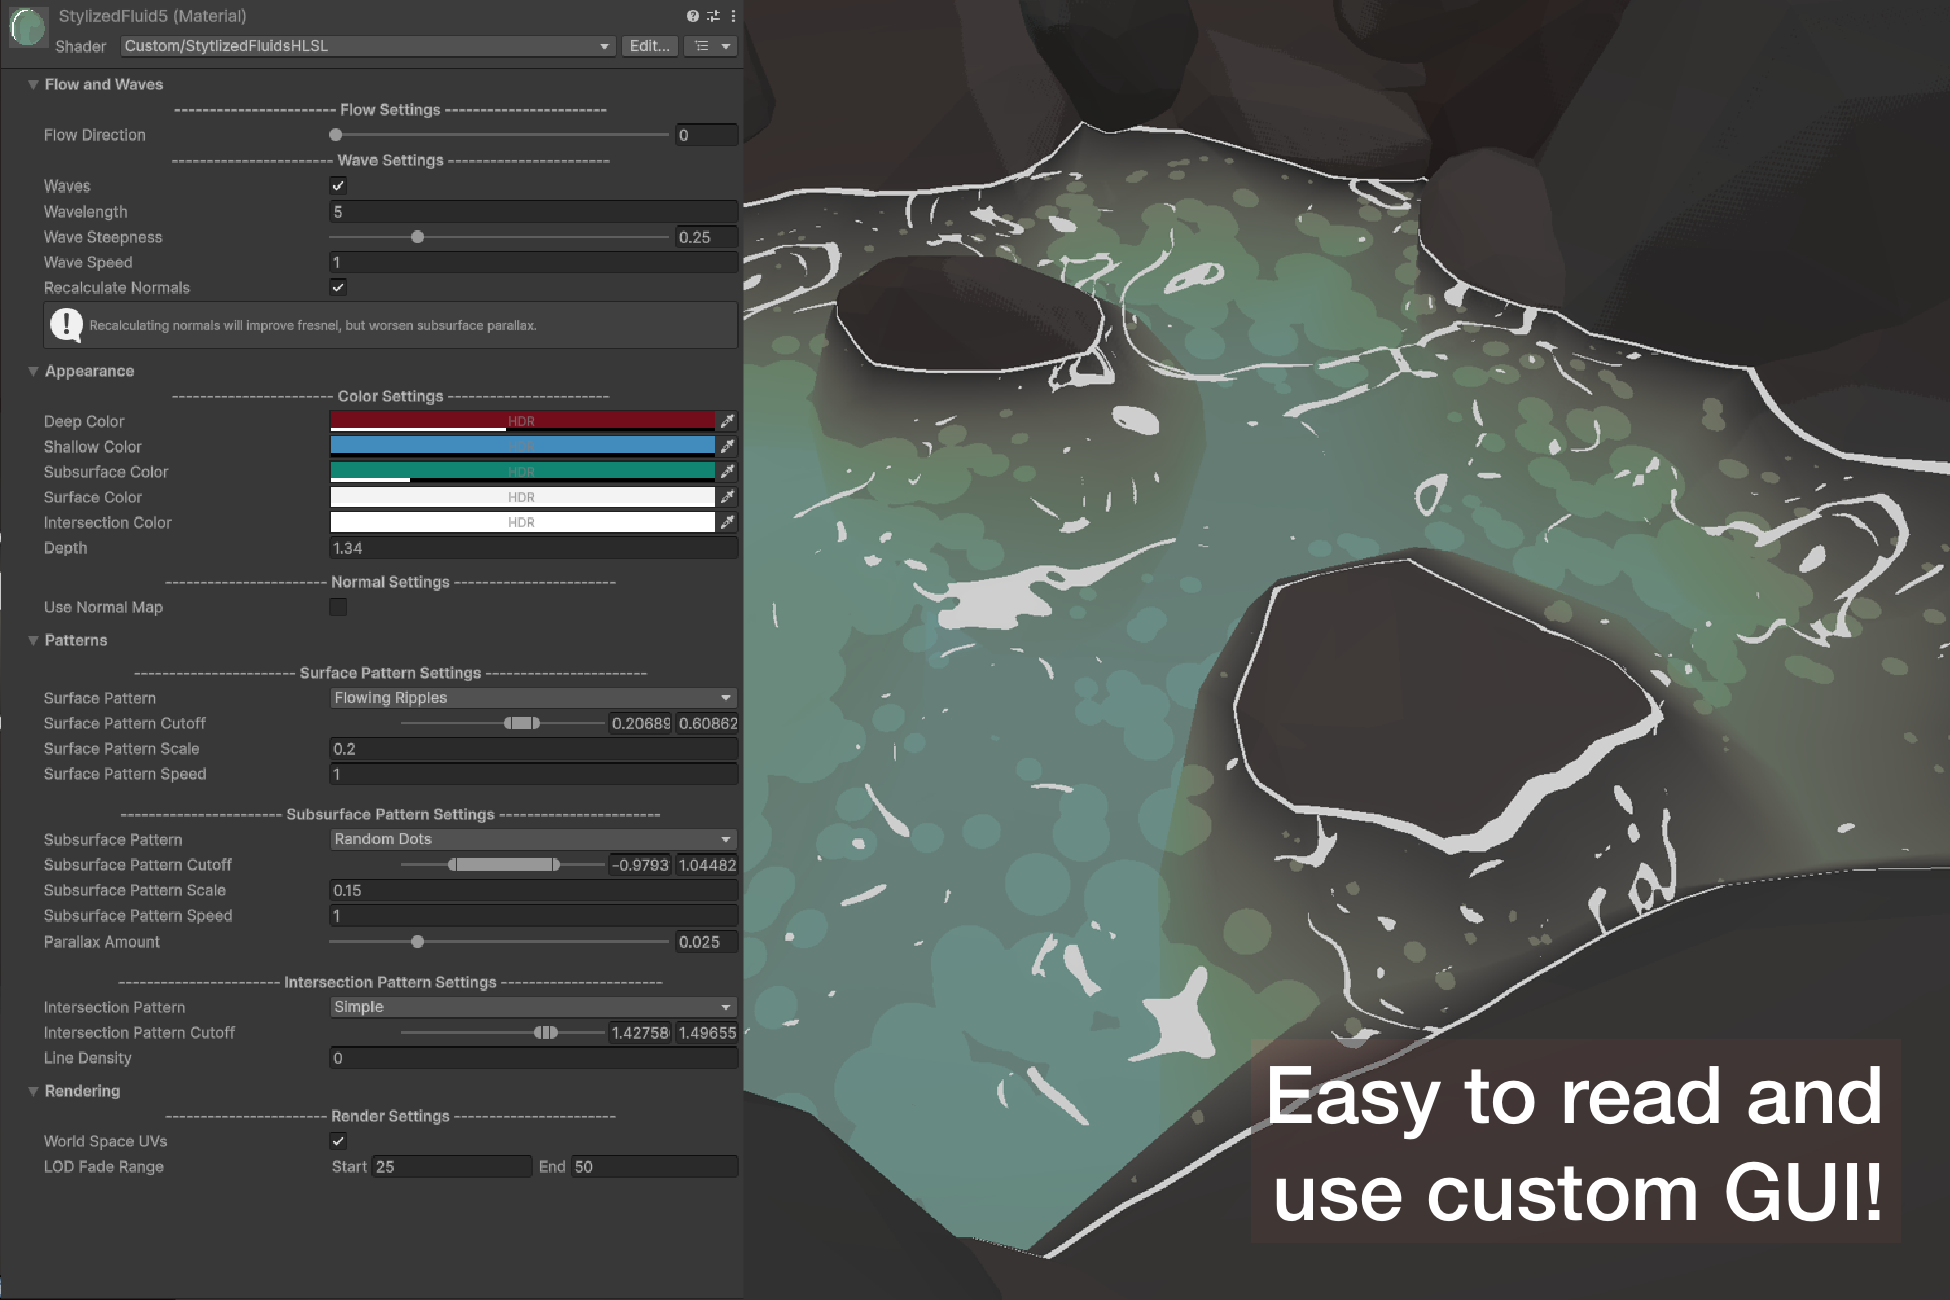The width and height of the screenshot is (1950, 1300).
Task: Click the Line Density value field
Action: [533, 1058]
